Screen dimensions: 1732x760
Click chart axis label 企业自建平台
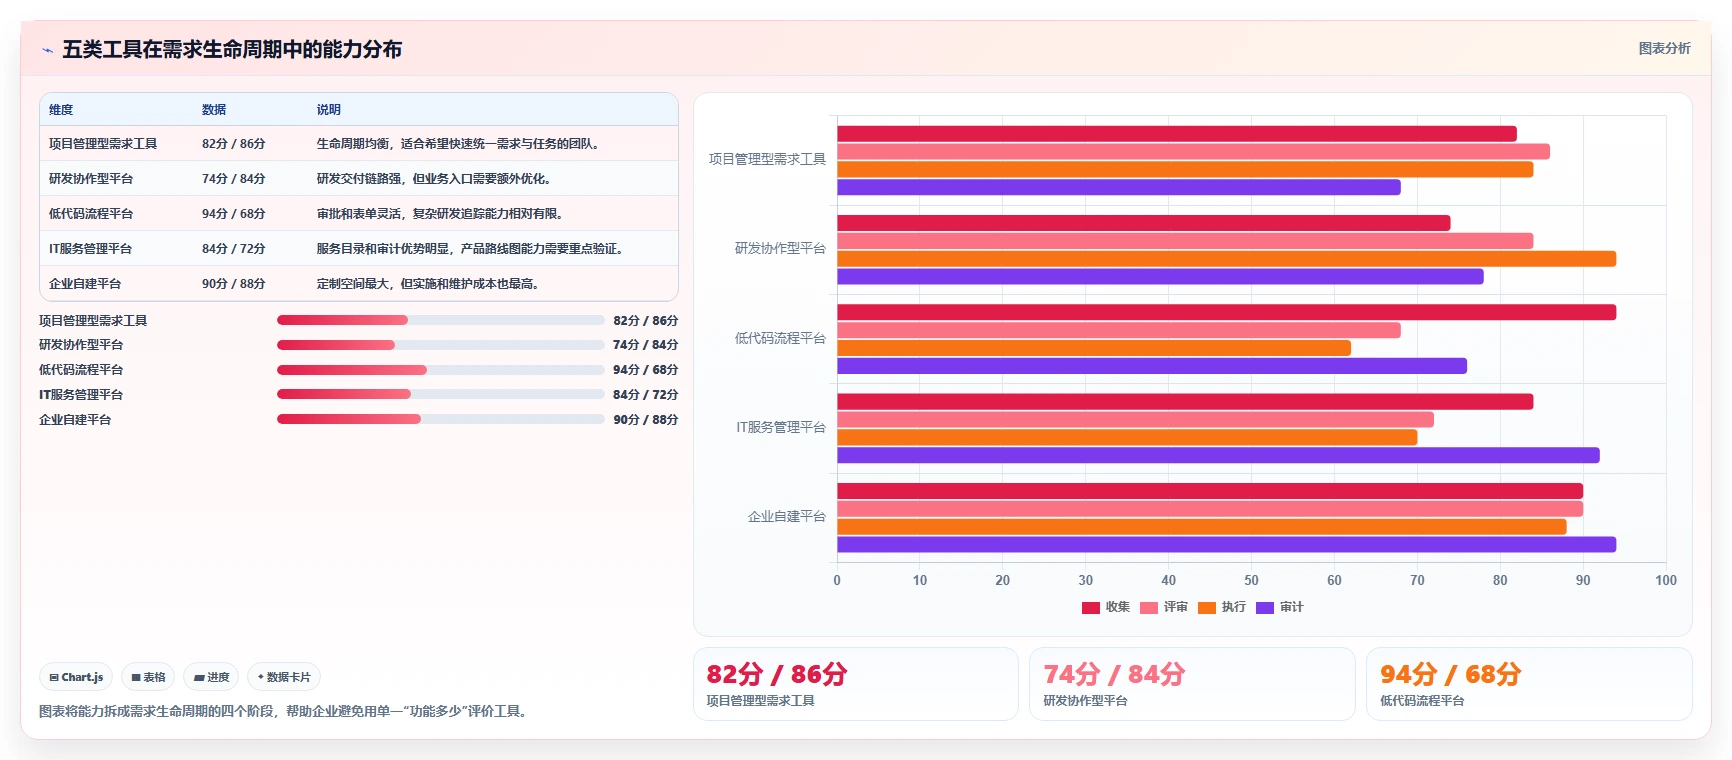coord(787,517)
